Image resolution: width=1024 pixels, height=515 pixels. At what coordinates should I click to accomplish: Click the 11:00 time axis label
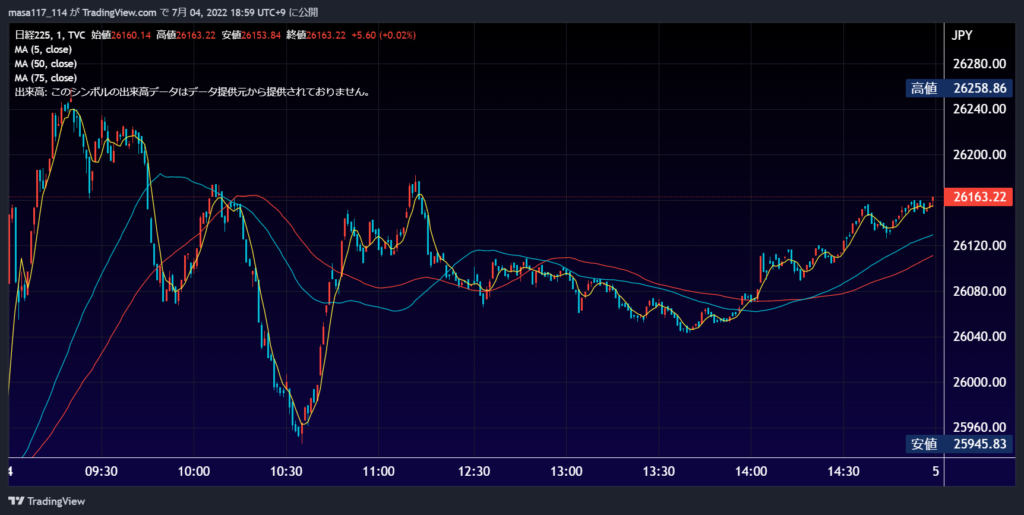point(379,471)
